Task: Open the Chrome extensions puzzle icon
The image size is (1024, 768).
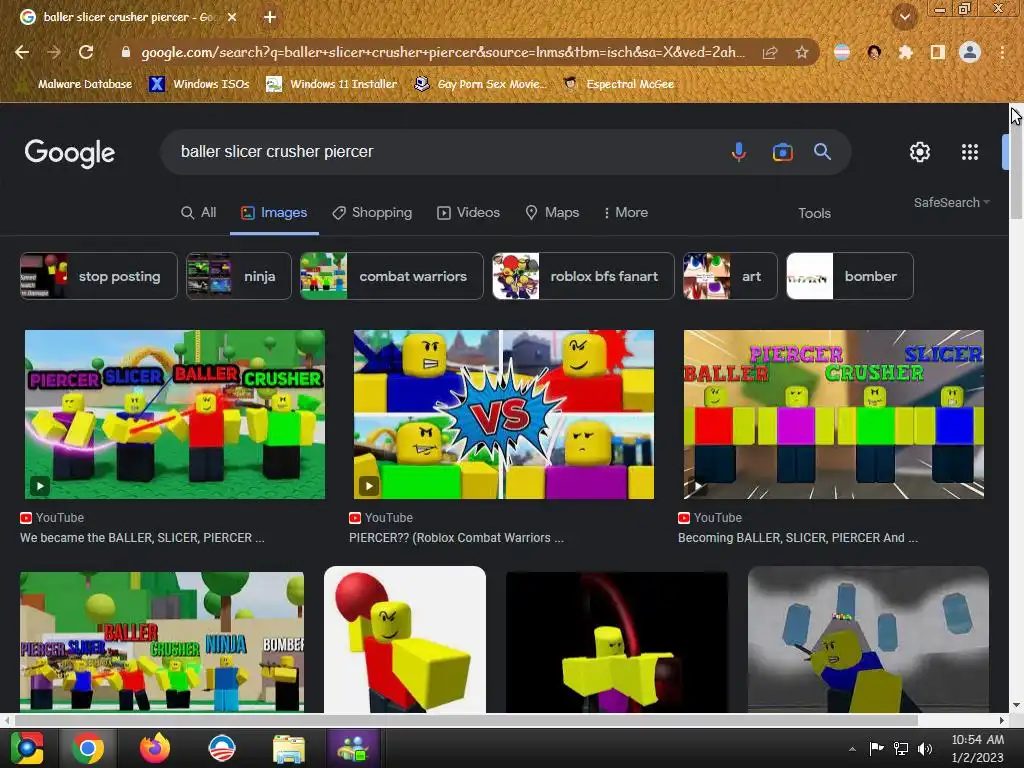Action: coord(905,52)
